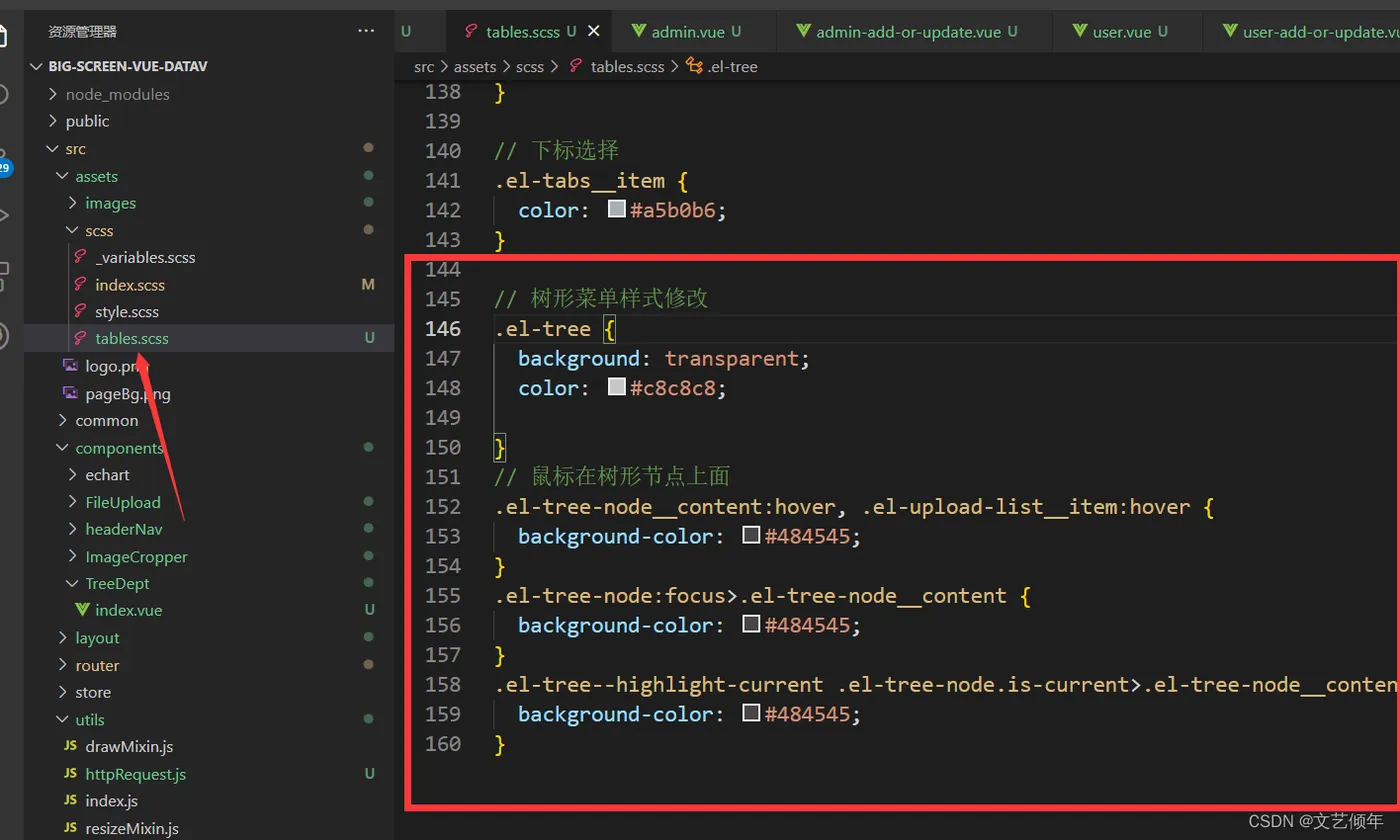Collapse the src folder arrow
Viewport: 1400px width, 840px height.
53,149
